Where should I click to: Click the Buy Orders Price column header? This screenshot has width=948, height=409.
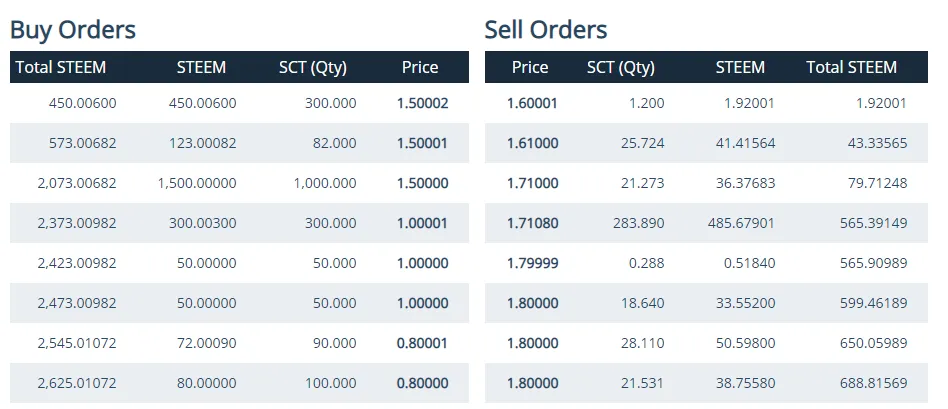(x=420, y=67)
